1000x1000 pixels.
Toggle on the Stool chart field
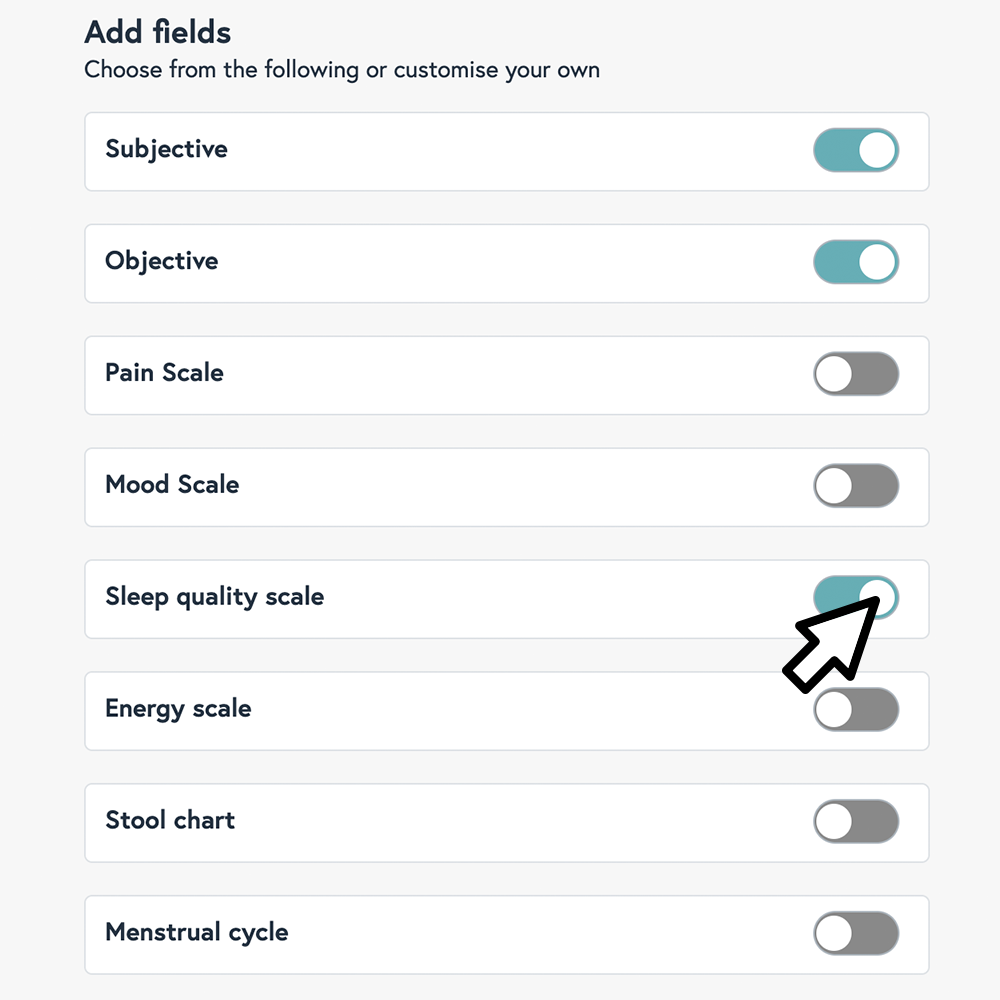[856, 823]
